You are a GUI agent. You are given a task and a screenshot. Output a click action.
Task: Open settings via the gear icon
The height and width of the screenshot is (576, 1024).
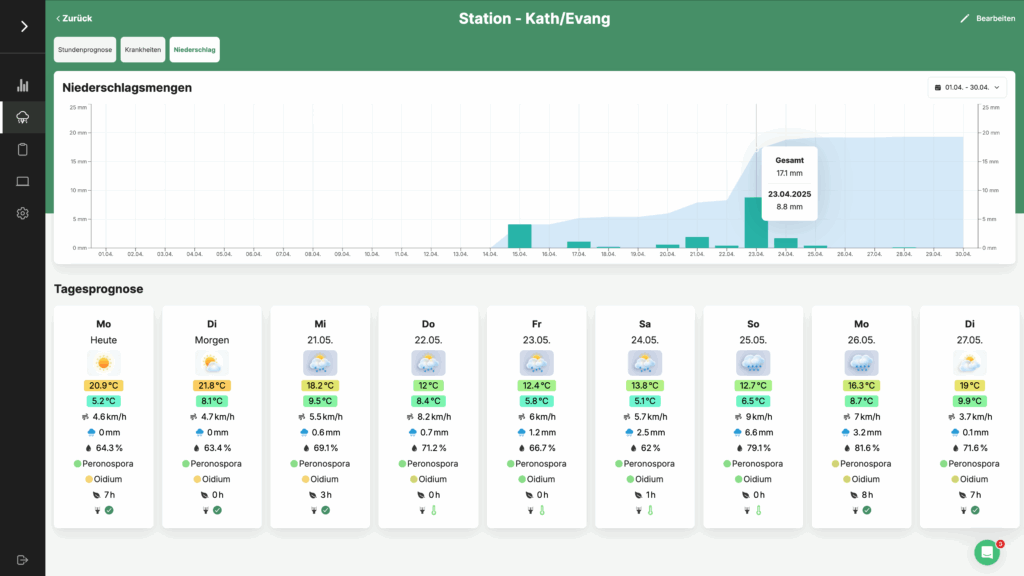[23, 213]
